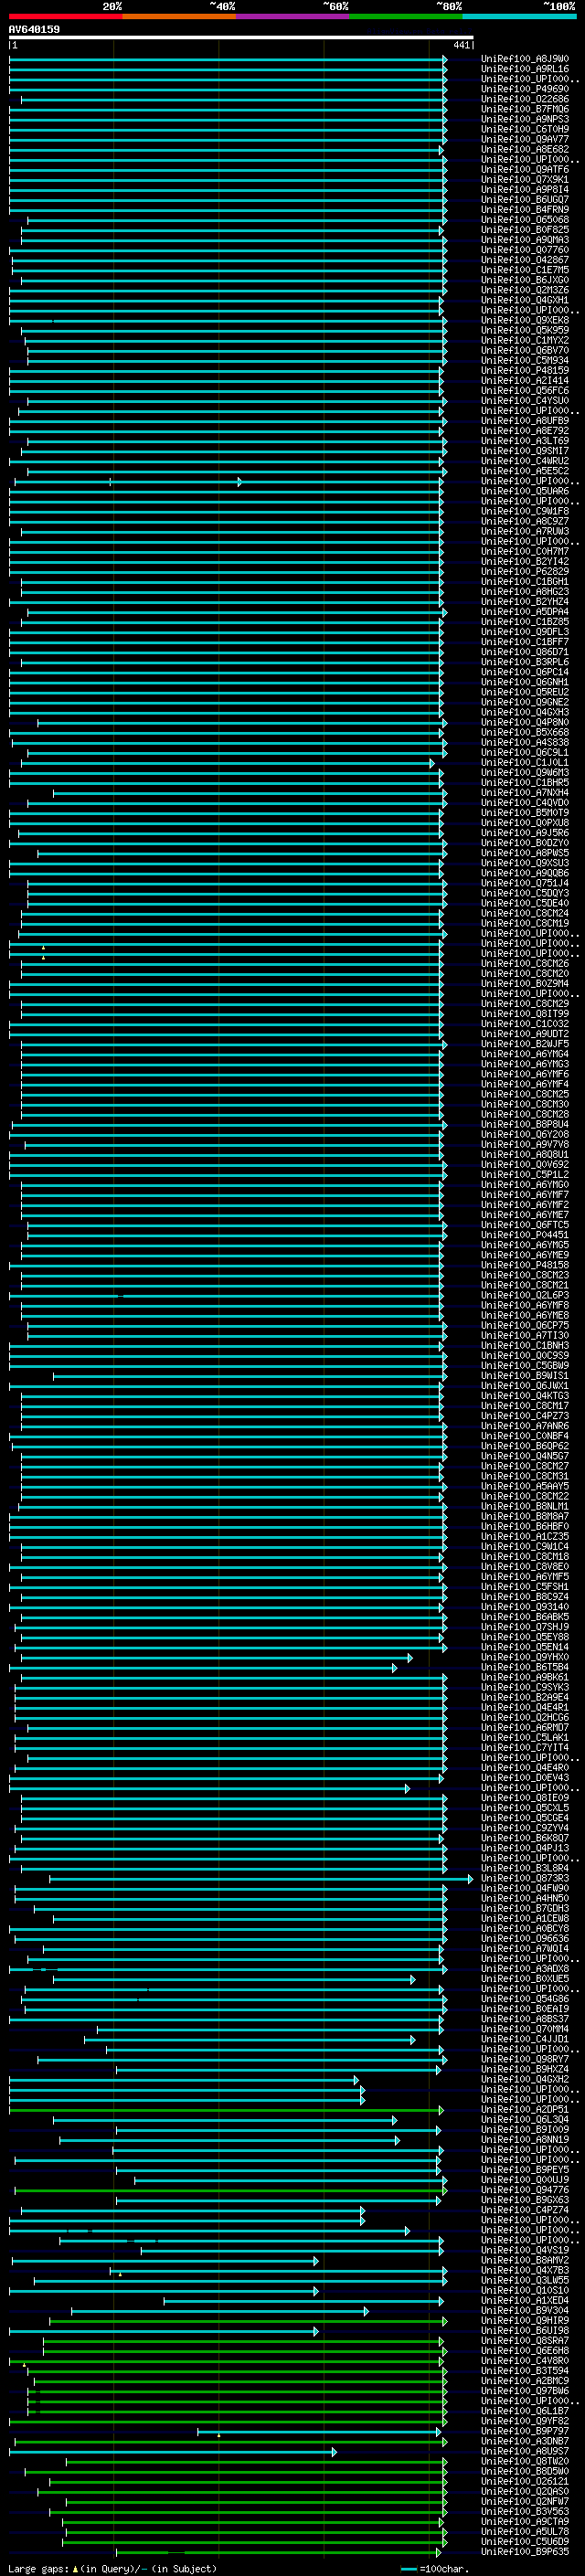Select the UniRef100_C1MYX2 label
The height and width of the screenshot is (2576, 585).
tap(525, 340)
